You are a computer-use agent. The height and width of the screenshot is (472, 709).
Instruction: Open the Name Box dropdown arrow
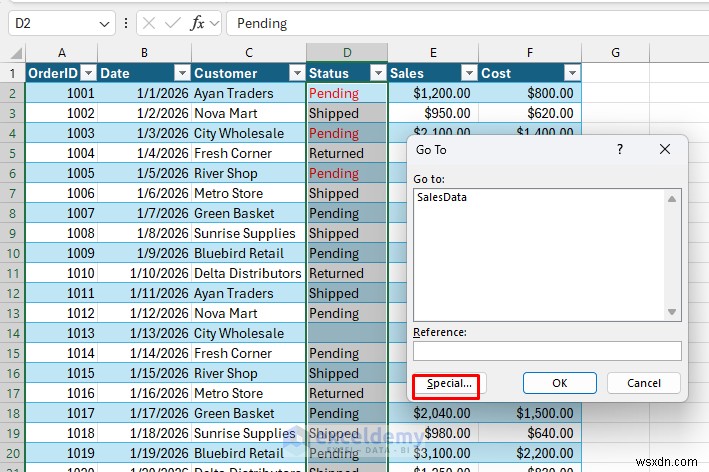104,24
